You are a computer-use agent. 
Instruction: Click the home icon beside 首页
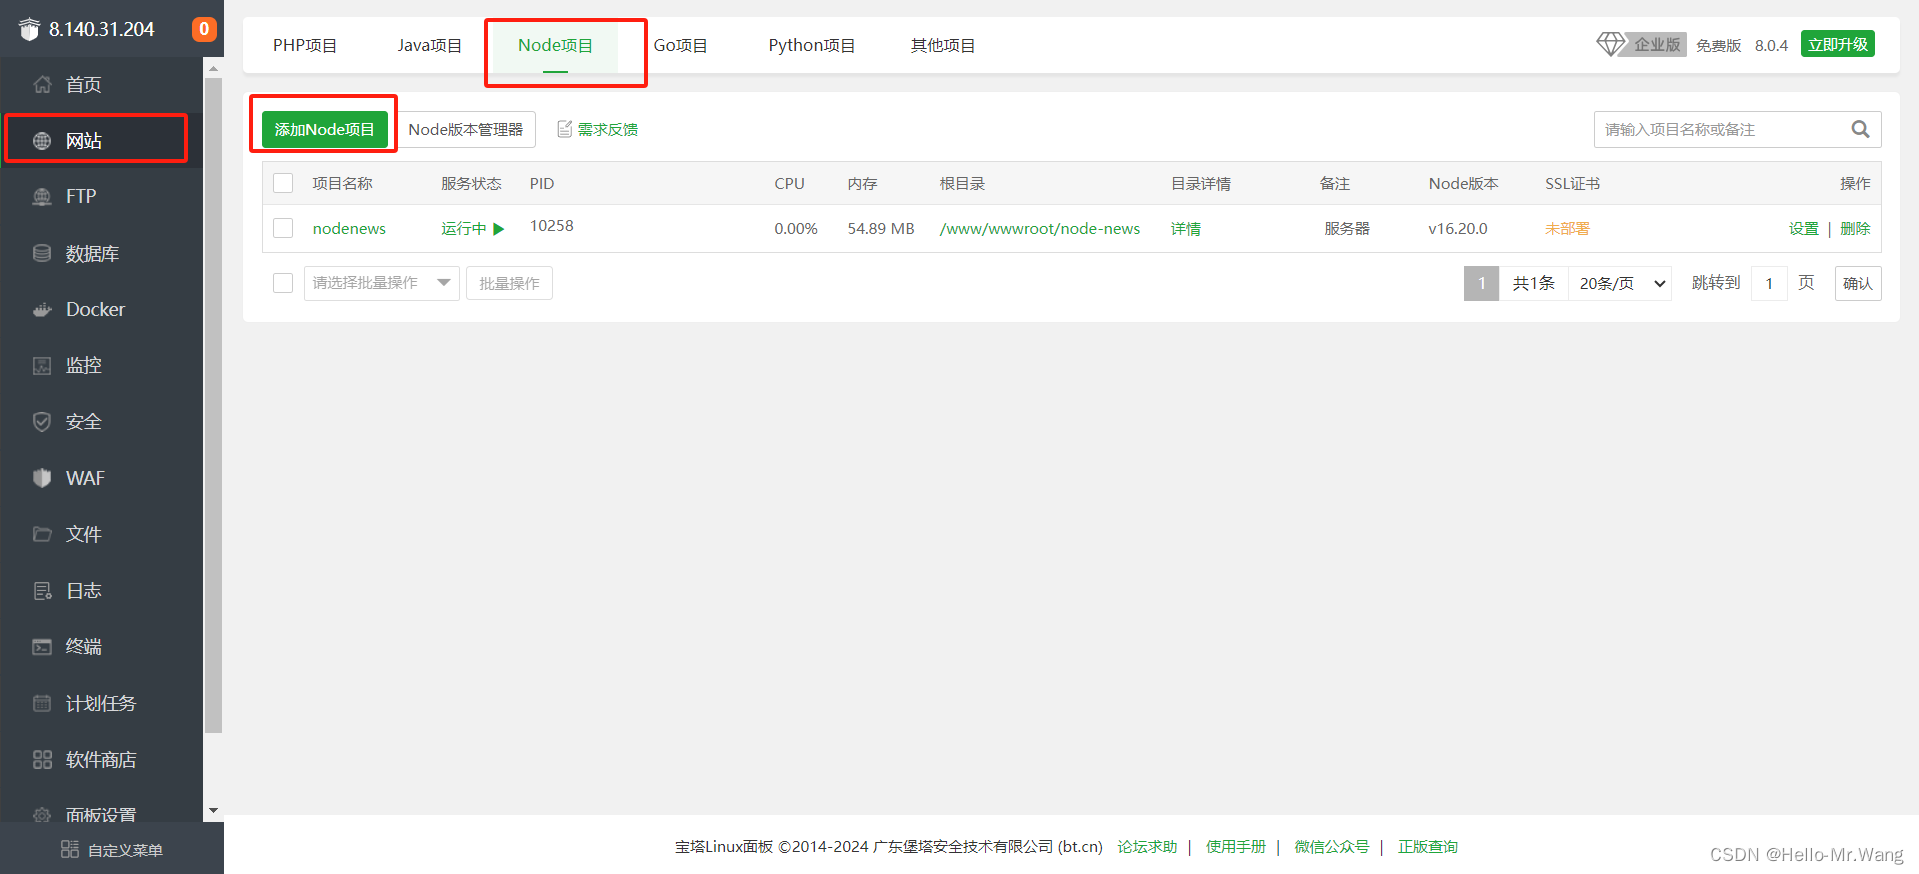click(x=42, y=84)
